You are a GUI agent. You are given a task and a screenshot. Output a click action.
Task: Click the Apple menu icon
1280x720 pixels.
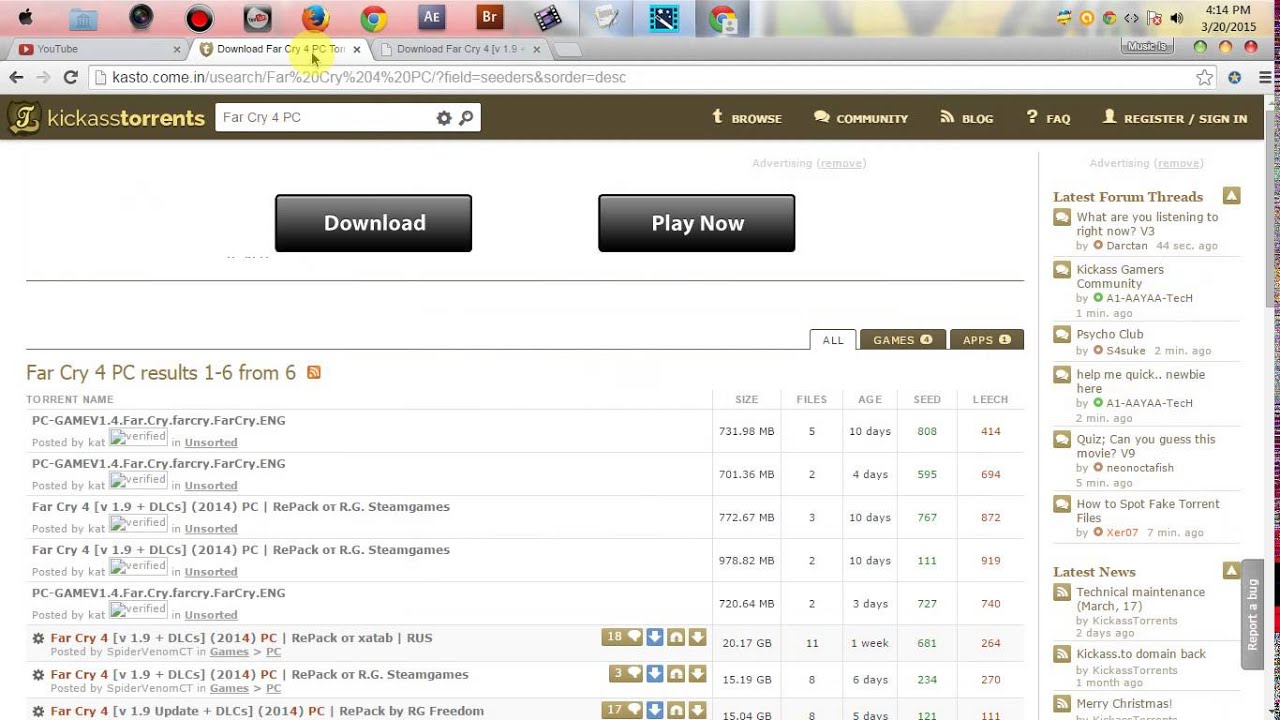click(x=25, y=17)
